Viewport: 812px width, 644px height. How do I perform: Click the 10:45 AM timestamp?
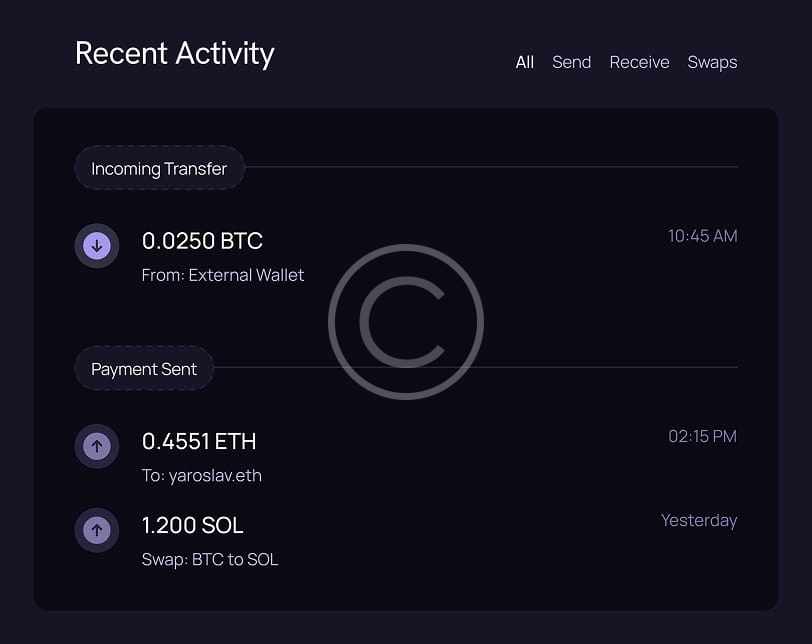click(702, 236)
